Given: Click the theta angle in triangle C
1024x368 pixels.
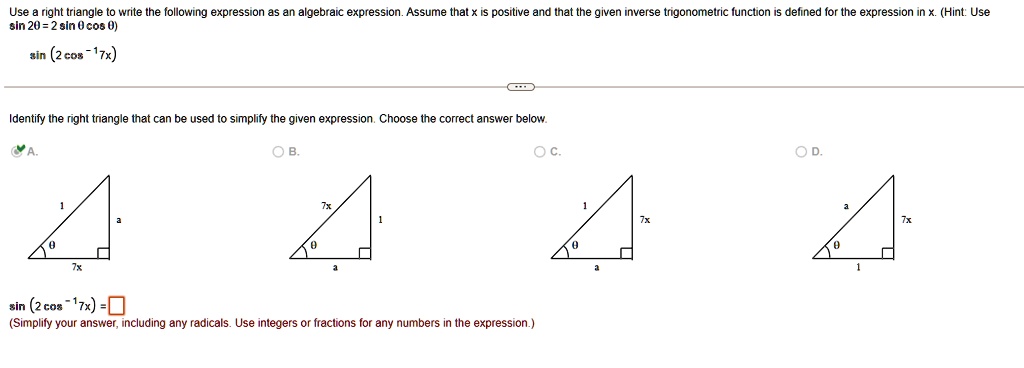Looking at the screenshot, I should tap(575, 247).
